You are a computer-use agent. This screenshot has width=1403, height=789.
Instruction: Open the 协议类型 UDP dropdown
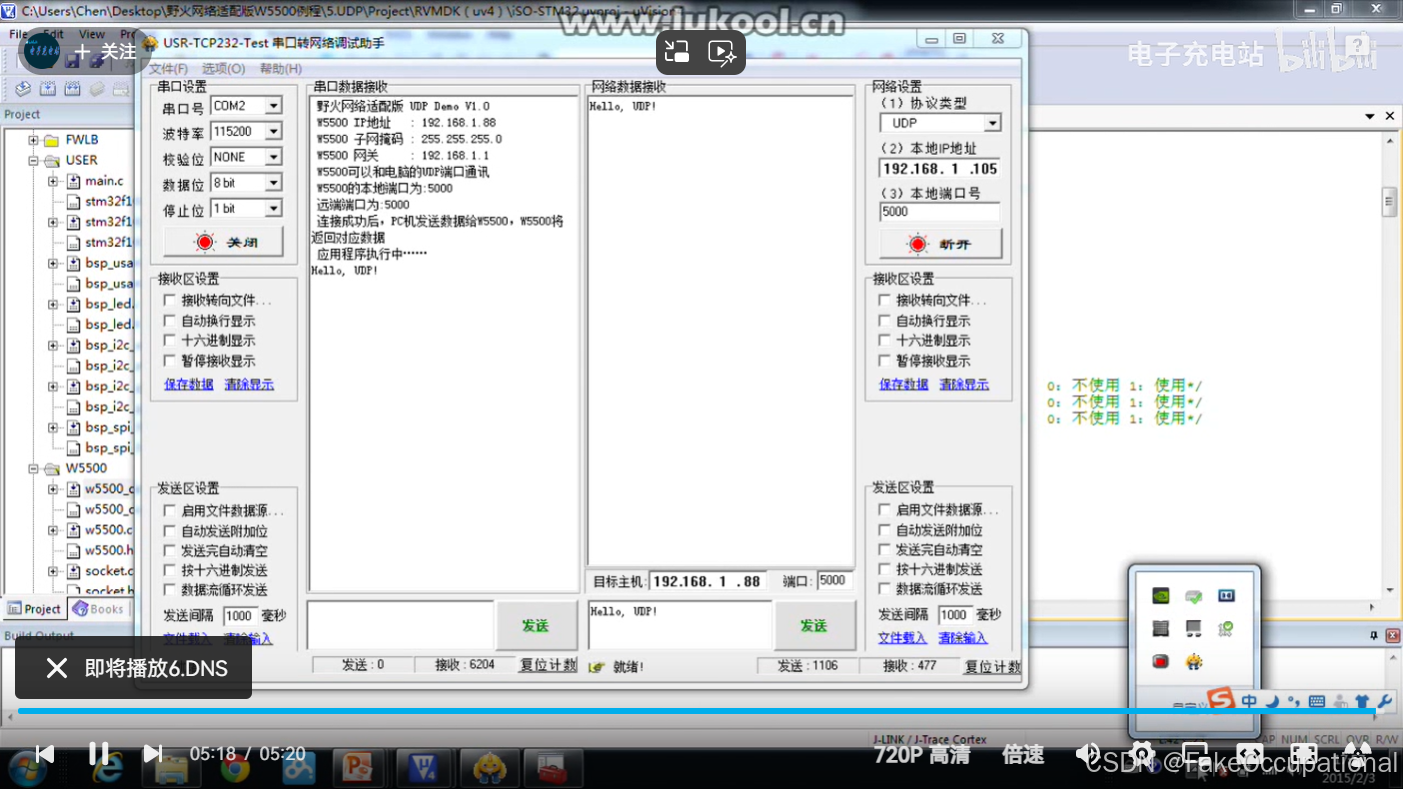pyautogui.click(x=992, y=123)
